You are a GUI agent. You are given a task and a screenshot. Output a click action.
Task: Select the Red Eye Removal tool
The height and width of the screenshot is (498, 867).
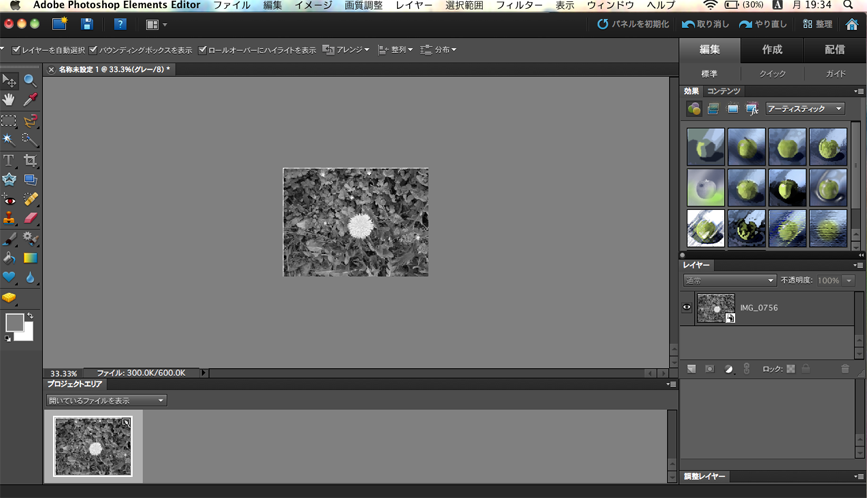pyautogui.click(x=9, y=199)
